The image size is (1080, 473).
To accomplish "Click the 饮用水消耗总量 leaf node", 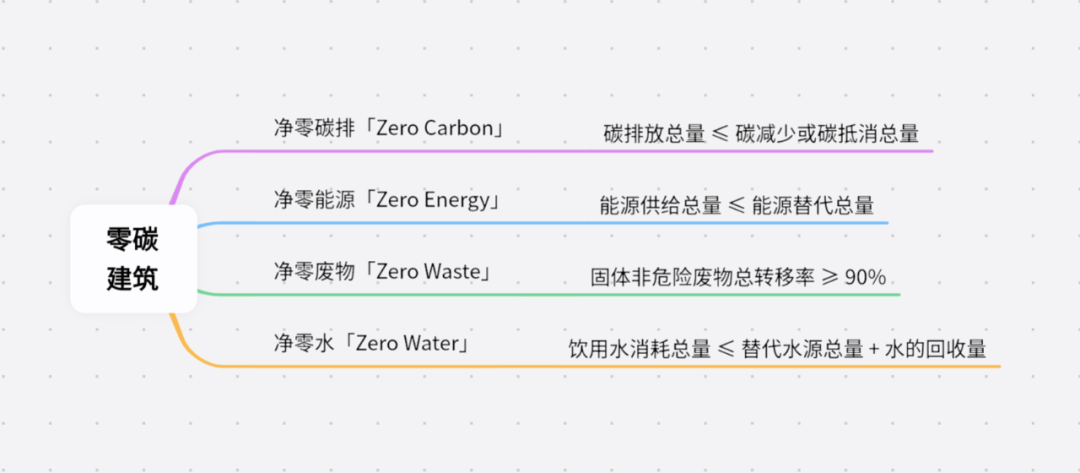I will click(639, 349).
